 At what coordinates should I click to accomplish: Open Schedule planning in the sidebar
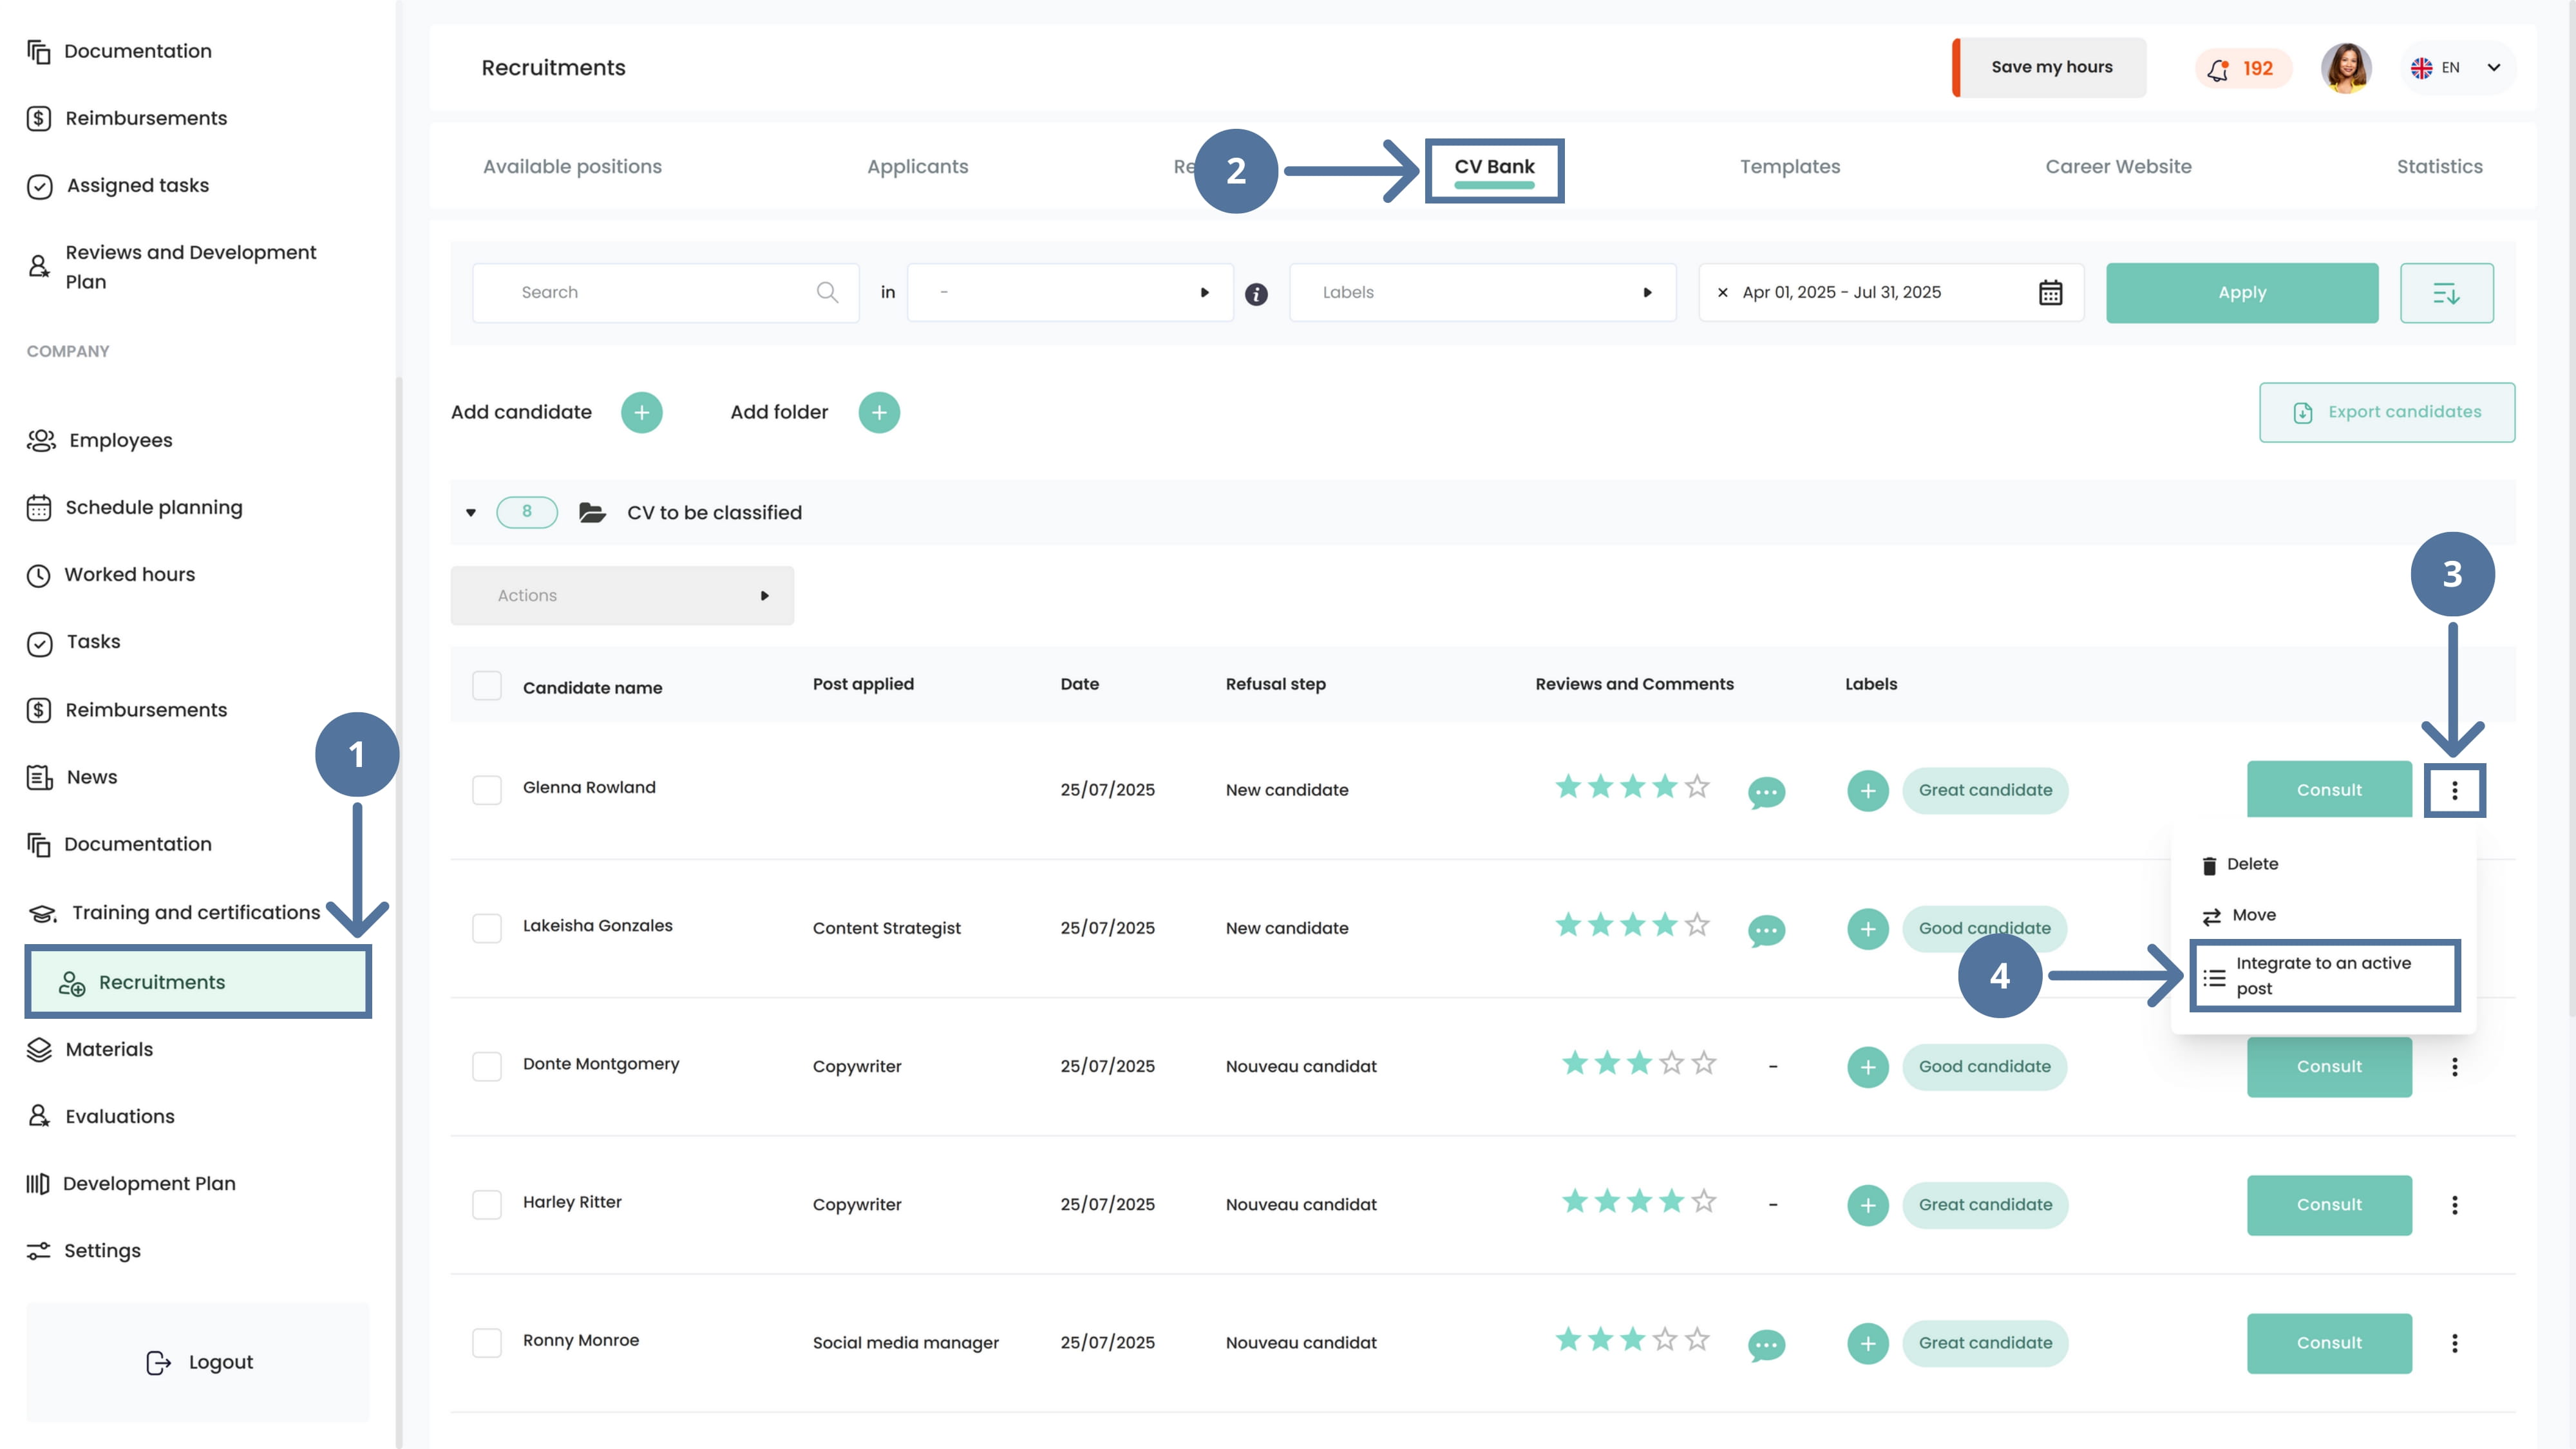(x=135, y=507)
